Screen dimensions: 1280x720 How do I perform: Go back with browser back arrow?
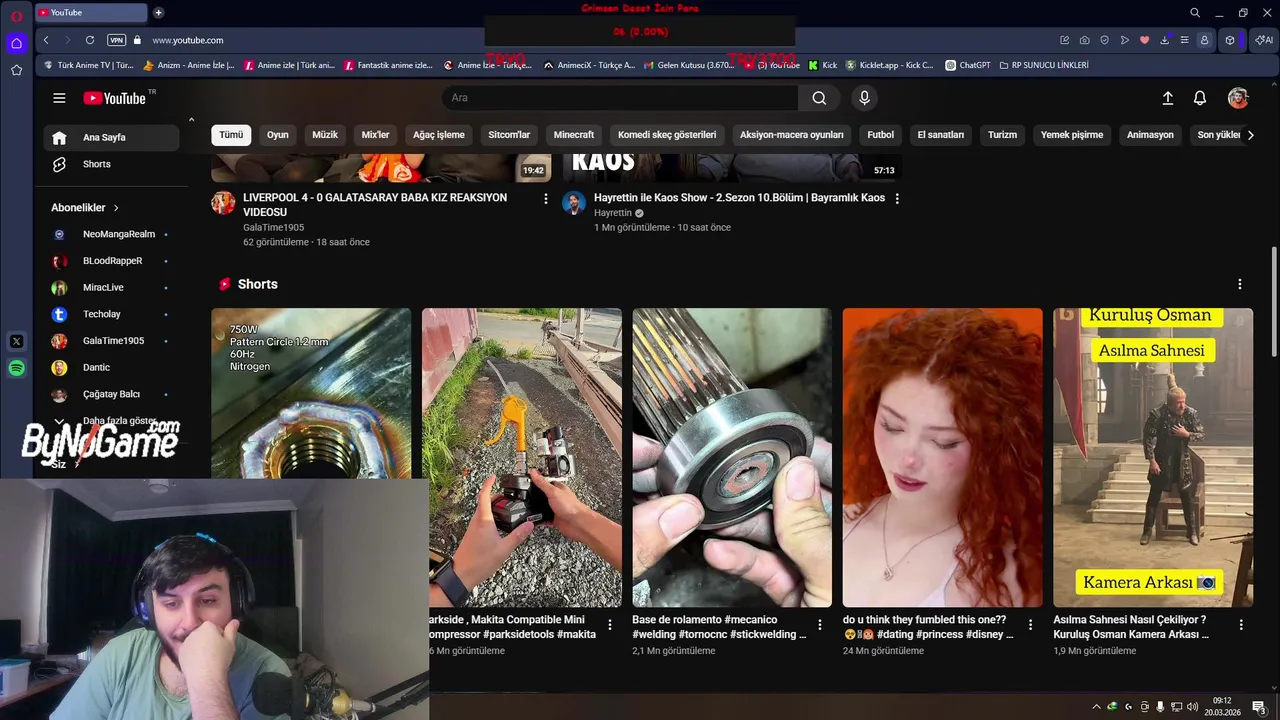click(x=46, y=40)
